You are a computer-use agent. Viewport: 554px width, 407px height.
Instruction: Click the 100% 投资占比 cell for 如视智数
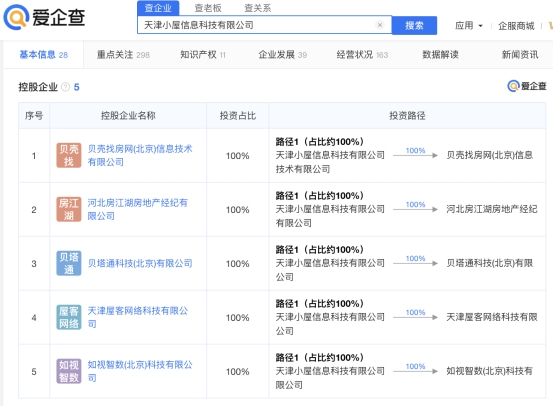(237, 372)
